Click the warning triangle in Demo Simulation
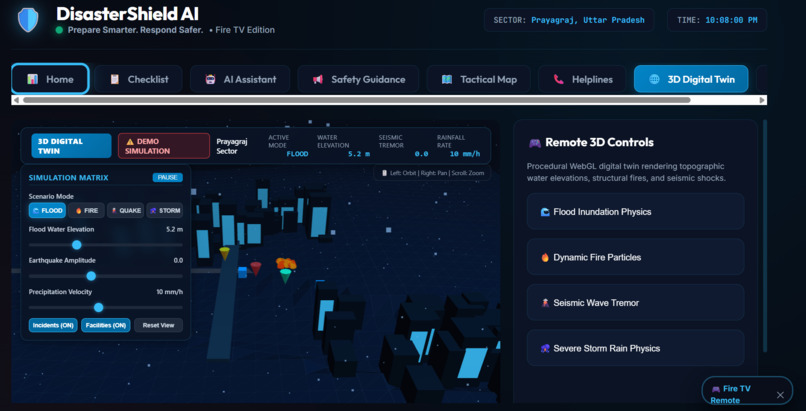 (x=130, y=141)
